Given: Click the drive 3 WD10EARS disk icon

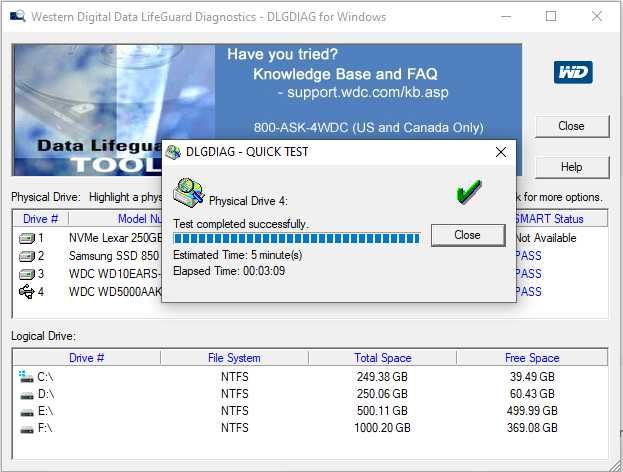Looking at the screenshot, I should click(x=27, y=274).
